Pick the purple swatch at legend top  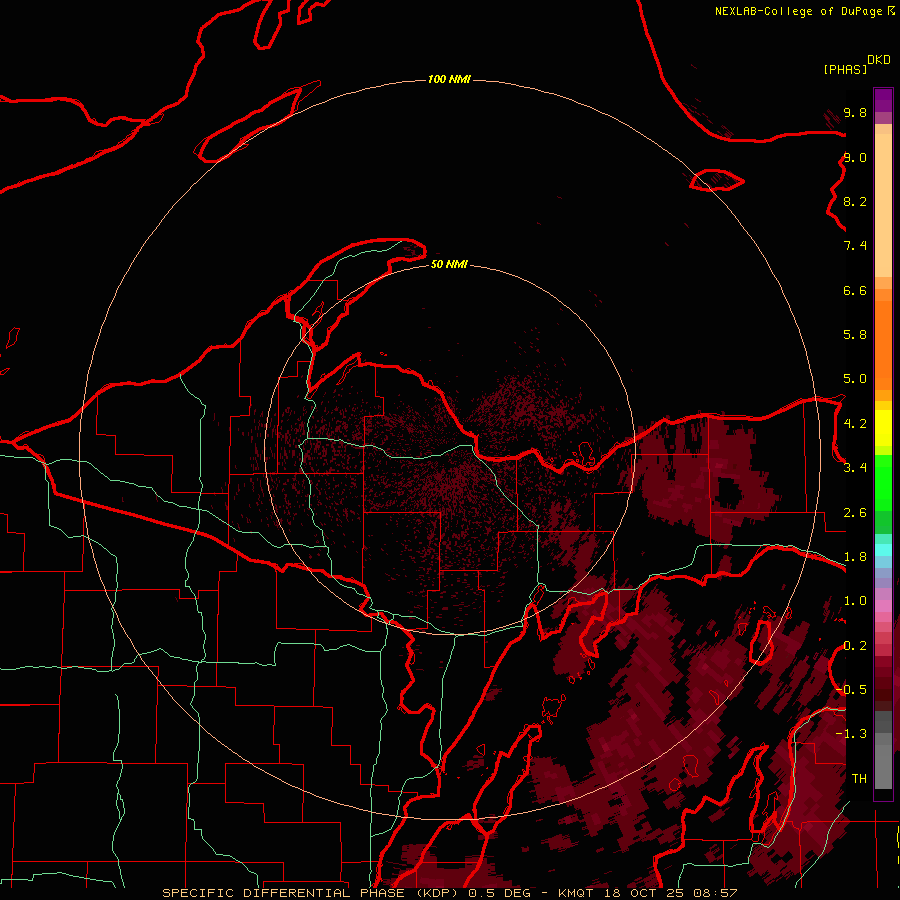tap(883, 100)
